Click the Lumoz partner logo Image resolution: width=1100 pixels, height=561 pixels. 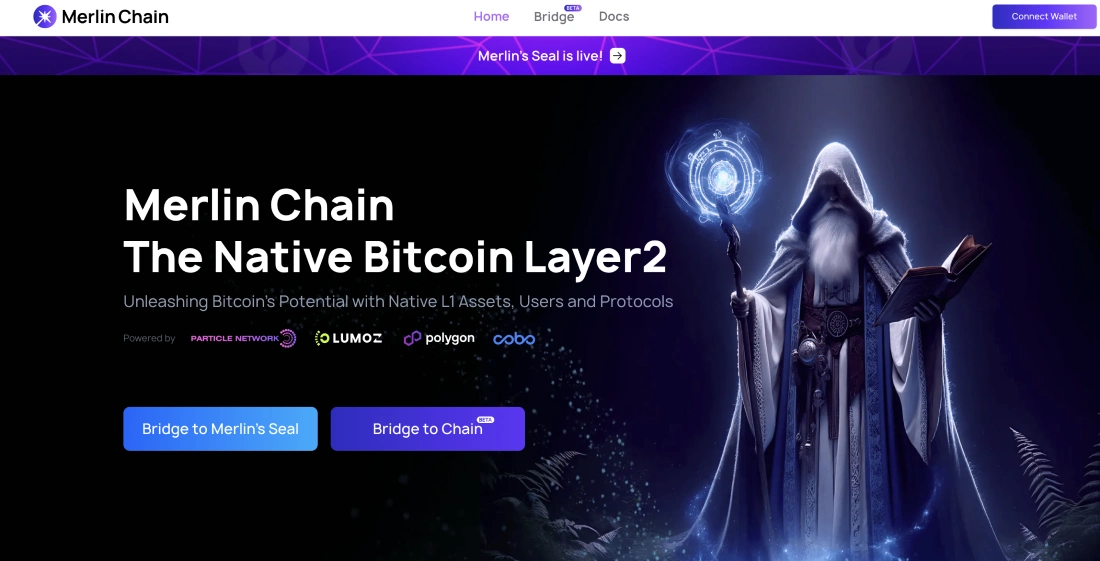click(349, 339)
